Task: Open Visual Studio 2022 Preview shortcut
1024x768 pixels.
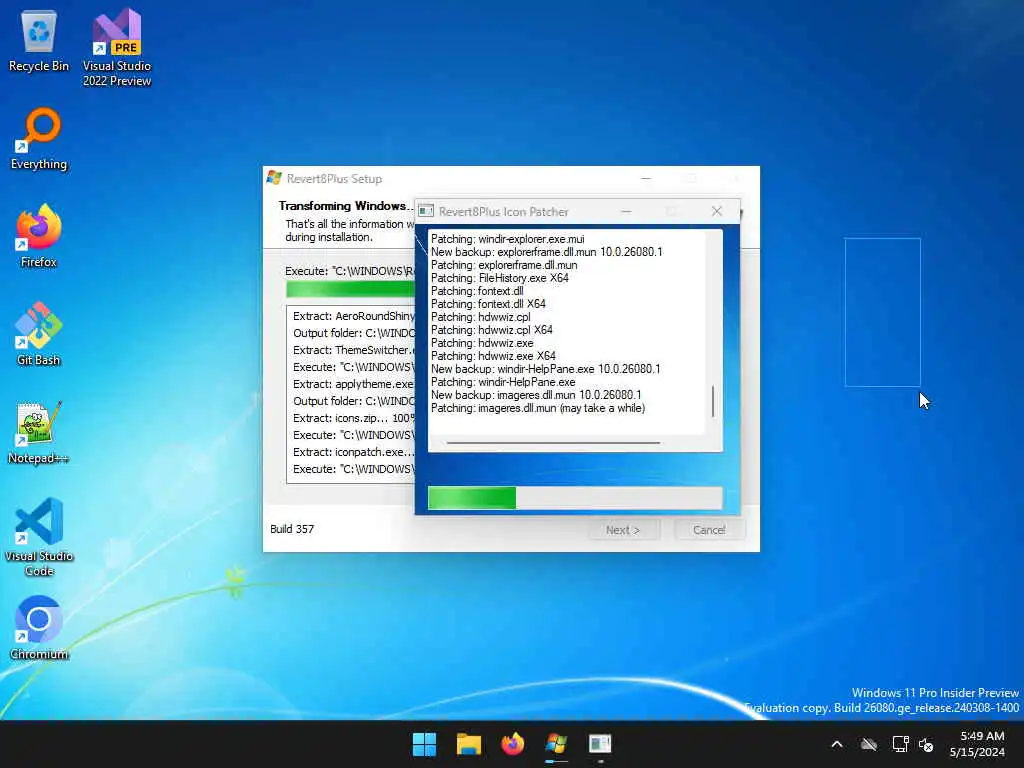Action: [x=116, y=47]
